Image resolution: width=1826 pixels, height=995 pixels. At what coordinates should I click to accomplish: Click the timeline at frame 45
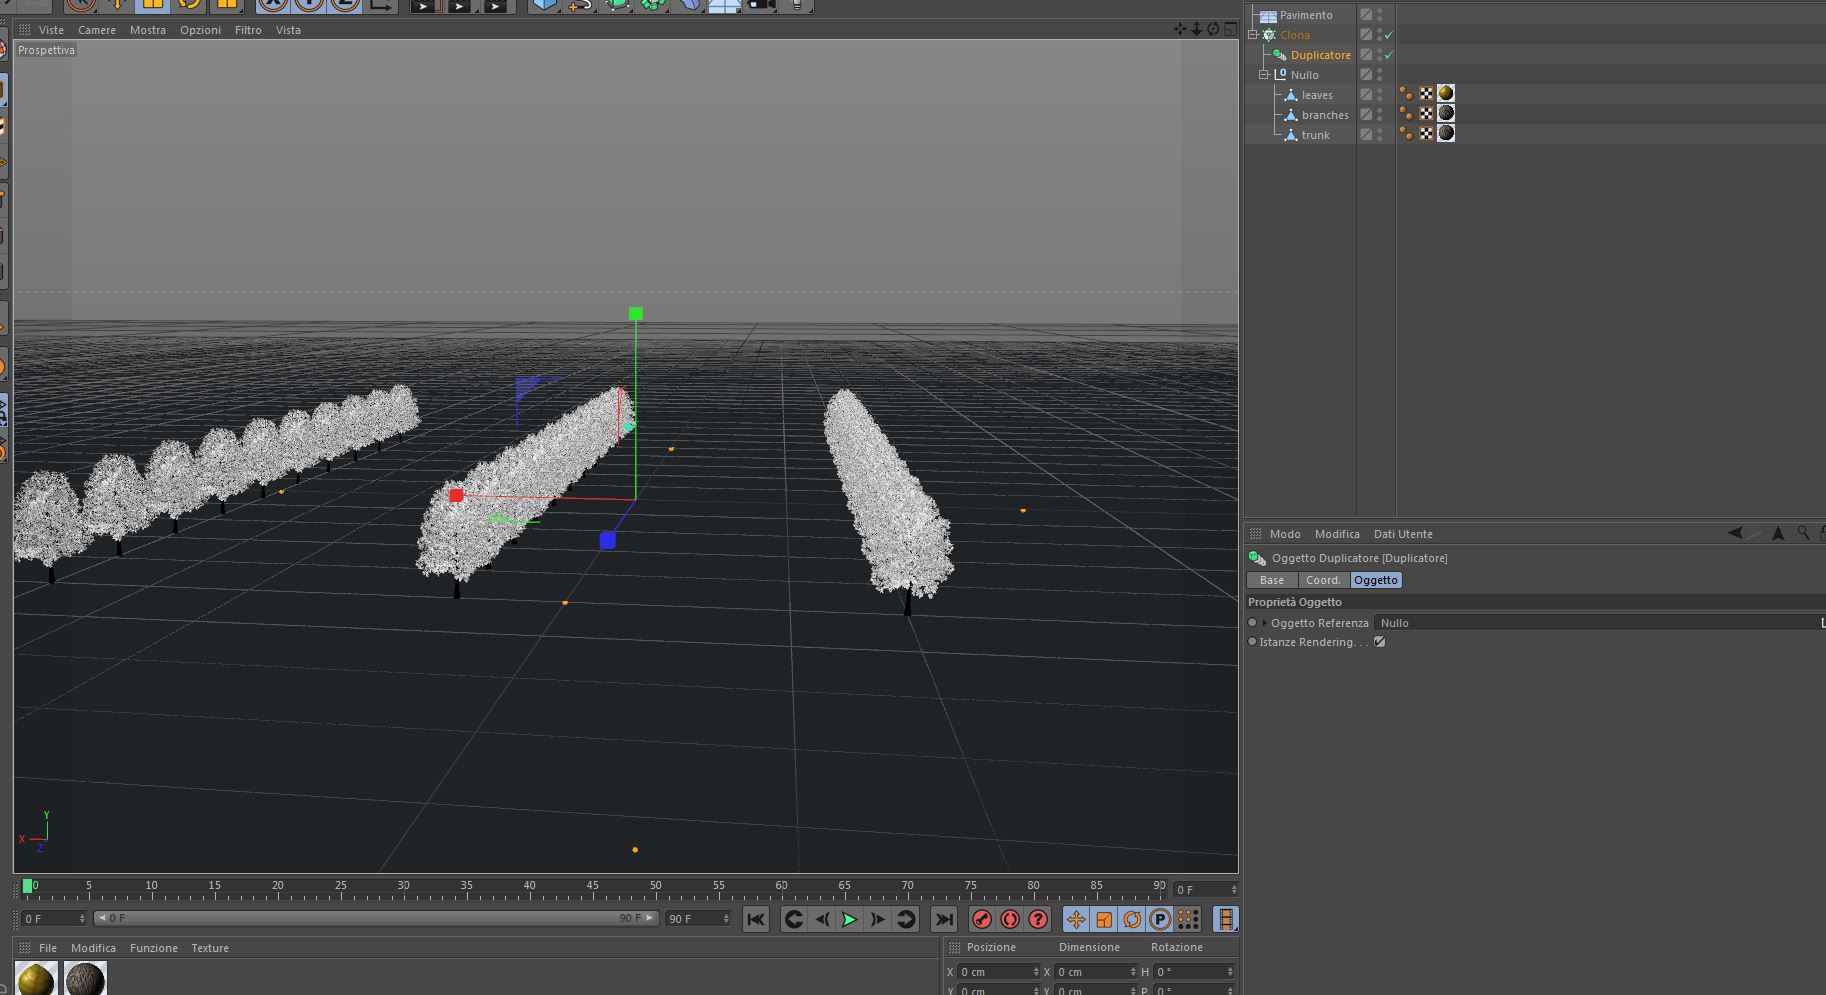pyautogui.click(x=593, y=886)
